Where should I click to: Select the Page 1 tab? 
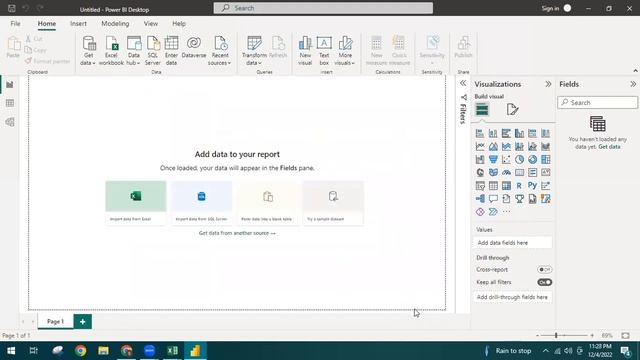point(56,322)
